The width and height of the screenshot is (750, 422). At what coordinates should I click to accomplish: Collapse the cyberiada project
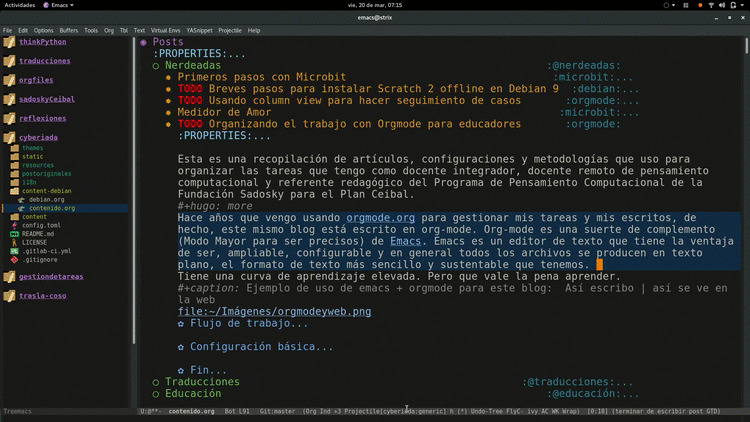38,137
